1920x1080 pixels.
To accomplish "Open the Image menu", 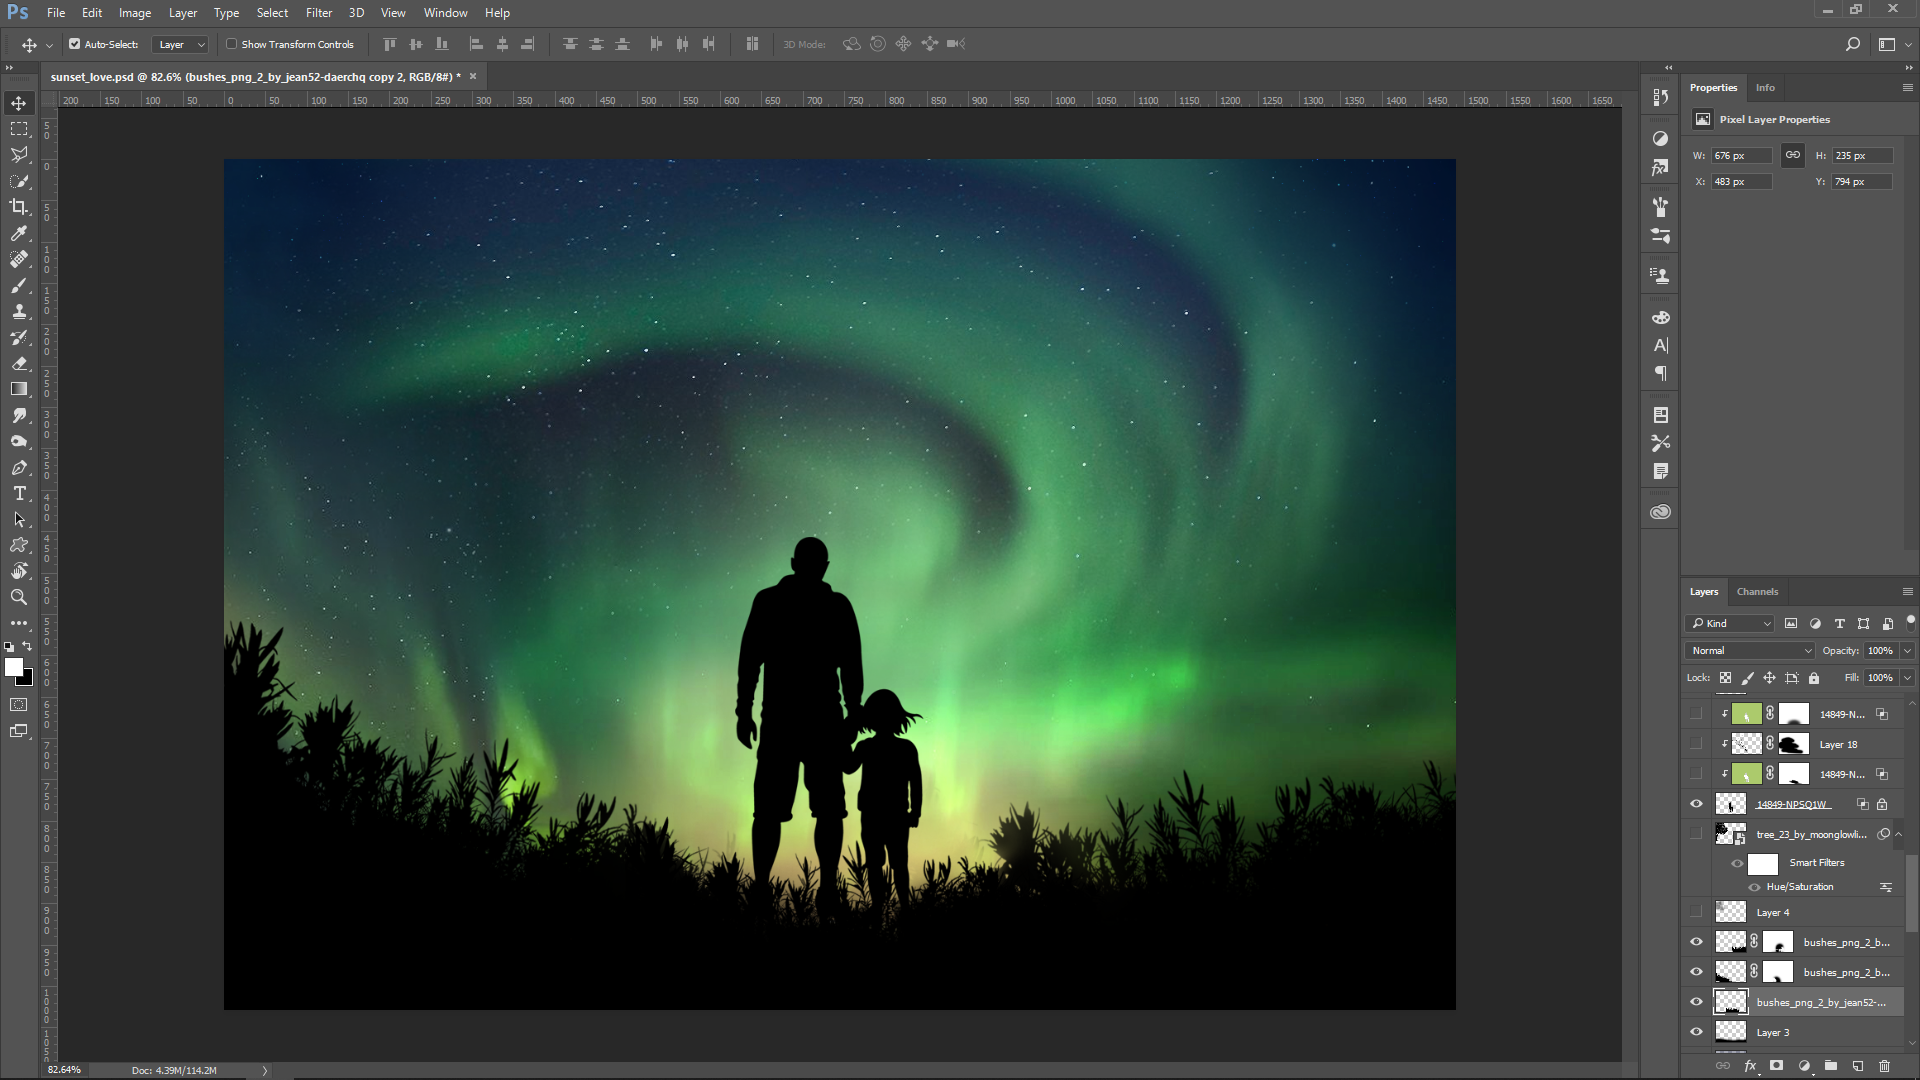I will point(135,13).
